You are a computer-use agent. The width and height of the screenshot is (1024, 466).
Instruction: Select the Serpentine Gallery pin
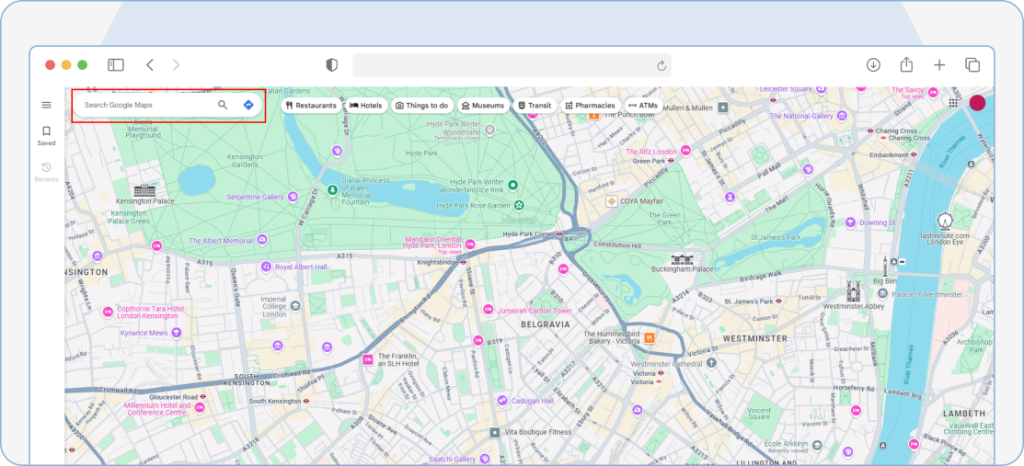(x=293, y=196)
